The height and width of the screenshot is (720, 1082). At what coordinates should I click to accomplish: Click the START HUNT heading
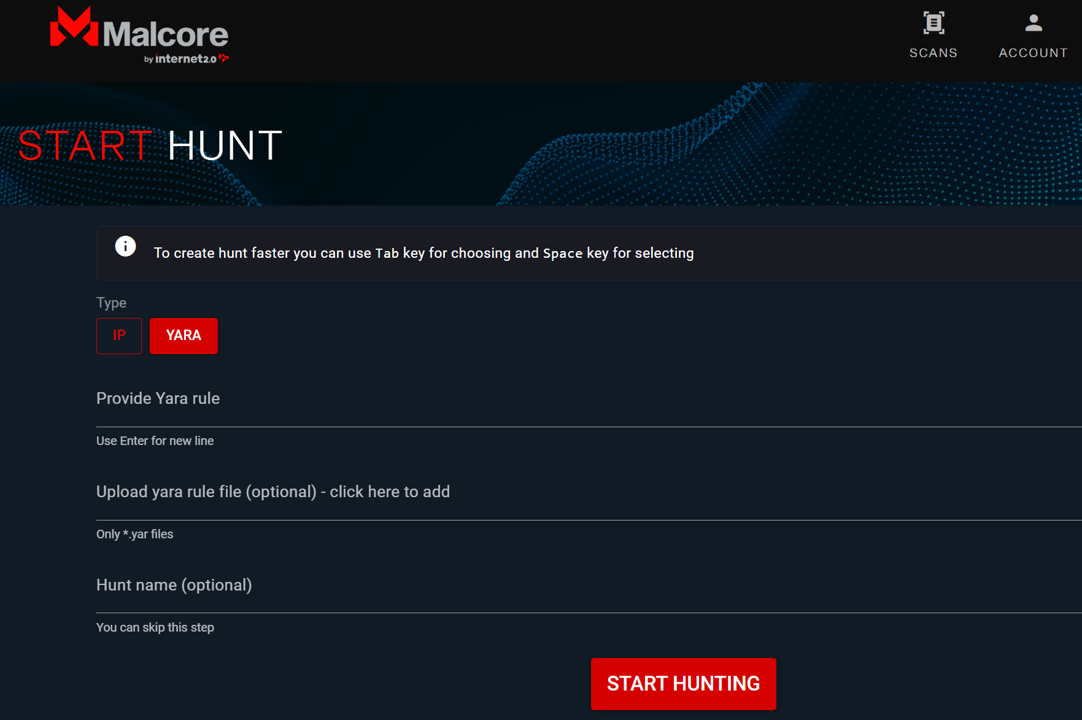point(150,146)
